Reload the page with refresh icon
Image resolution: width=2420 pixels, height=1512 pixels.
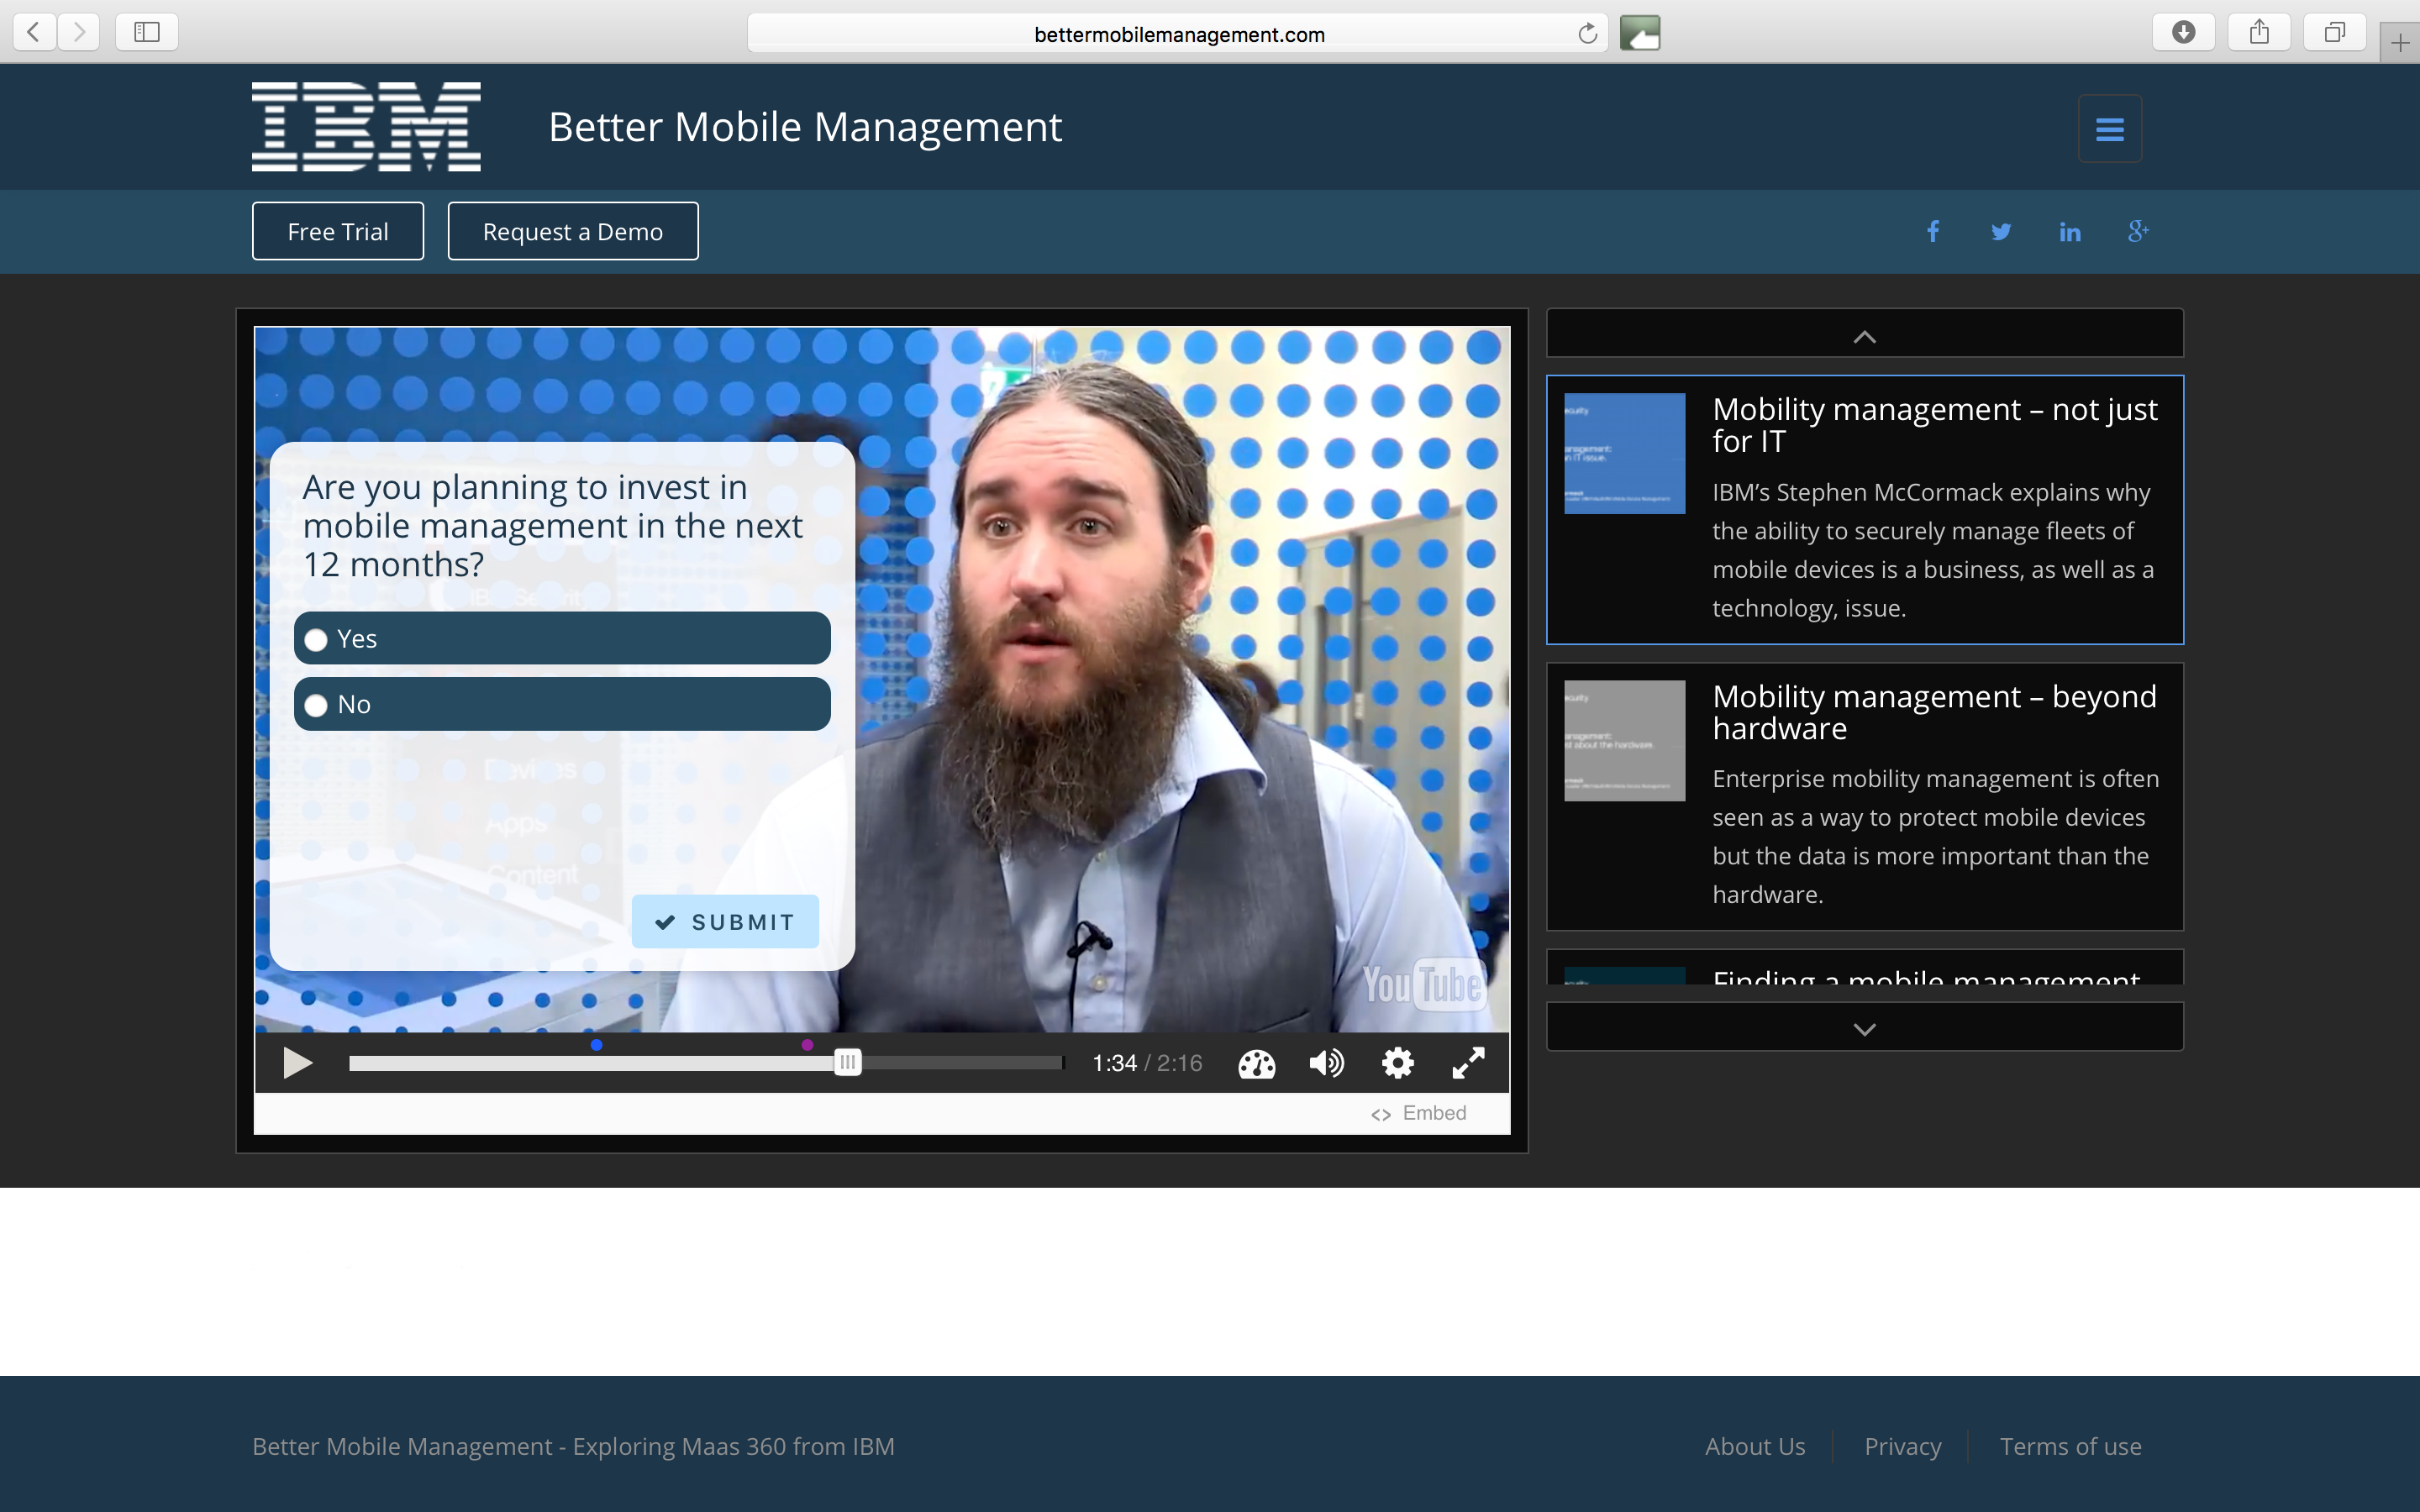(1587, 34)
